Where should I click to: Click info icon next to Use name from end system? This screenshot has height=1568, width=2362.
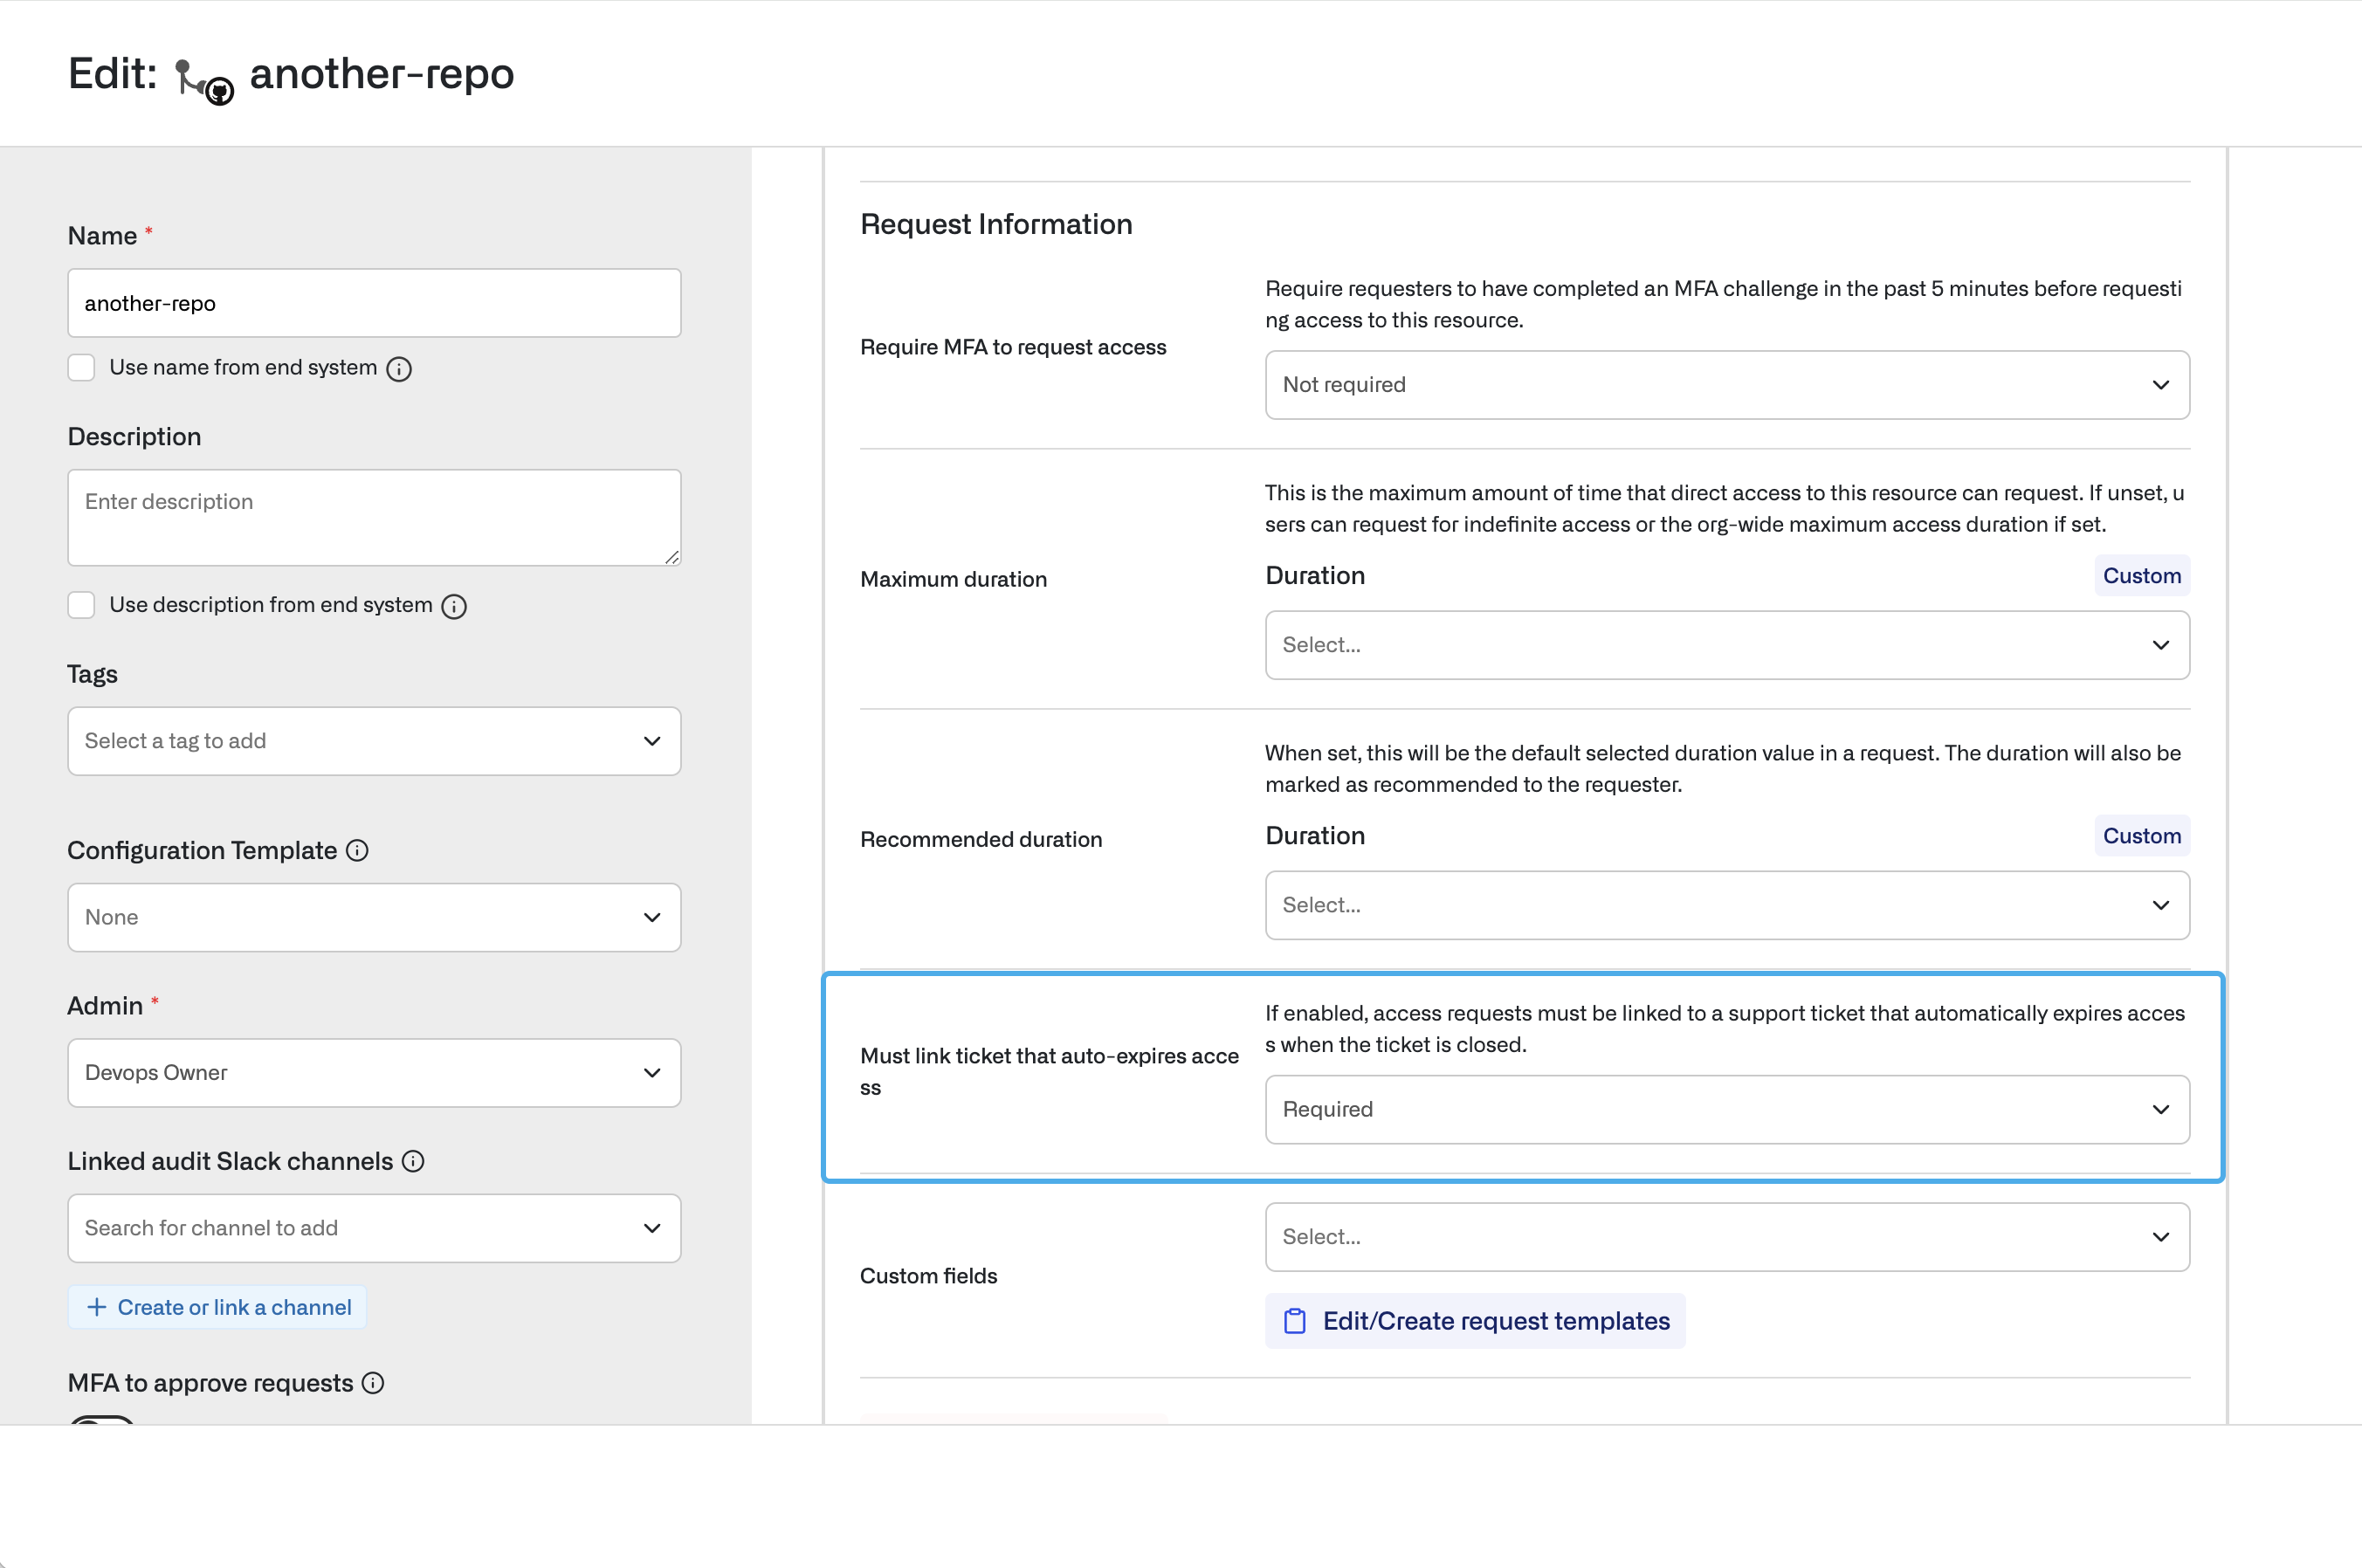pyautogui.click(x=399, y=369)
